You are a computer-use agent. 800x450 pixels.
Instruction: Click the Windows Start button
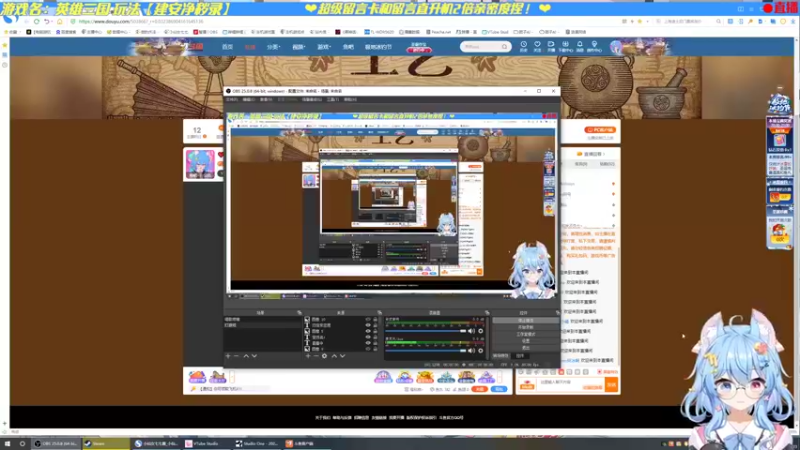(7, 443)
